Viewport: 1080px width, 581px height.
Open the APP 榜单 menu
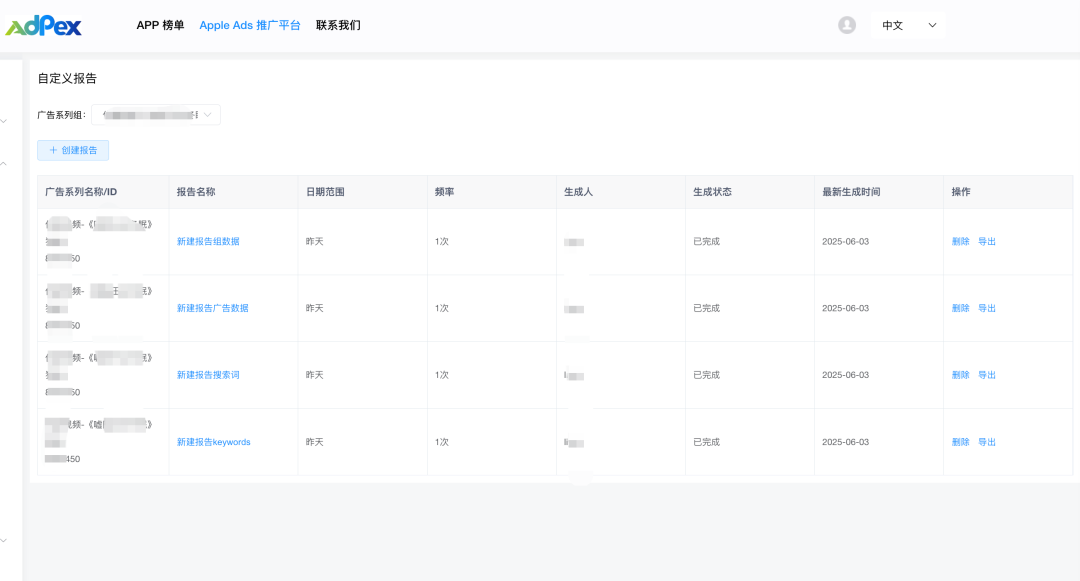[x=160, y=25]
